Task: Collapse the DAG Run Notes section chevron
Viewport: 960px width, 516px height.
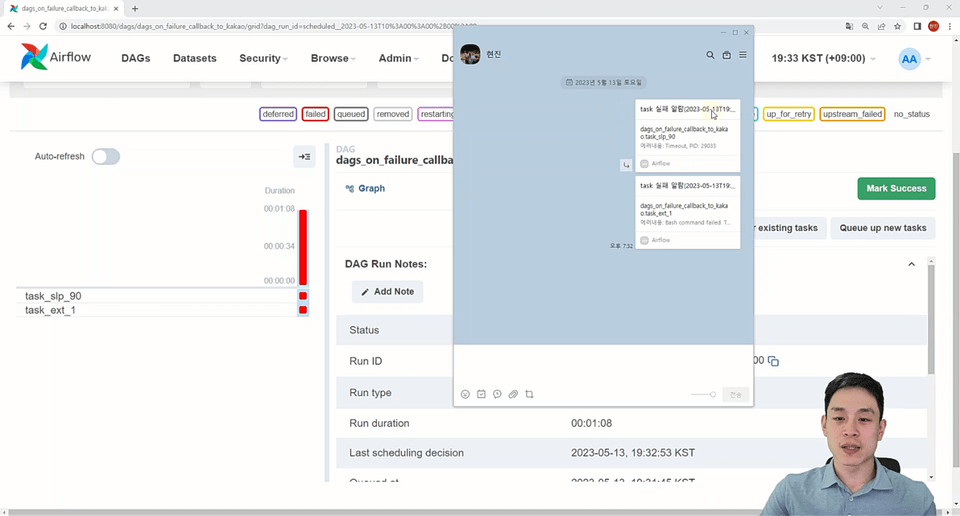Action: pos(912,264)
